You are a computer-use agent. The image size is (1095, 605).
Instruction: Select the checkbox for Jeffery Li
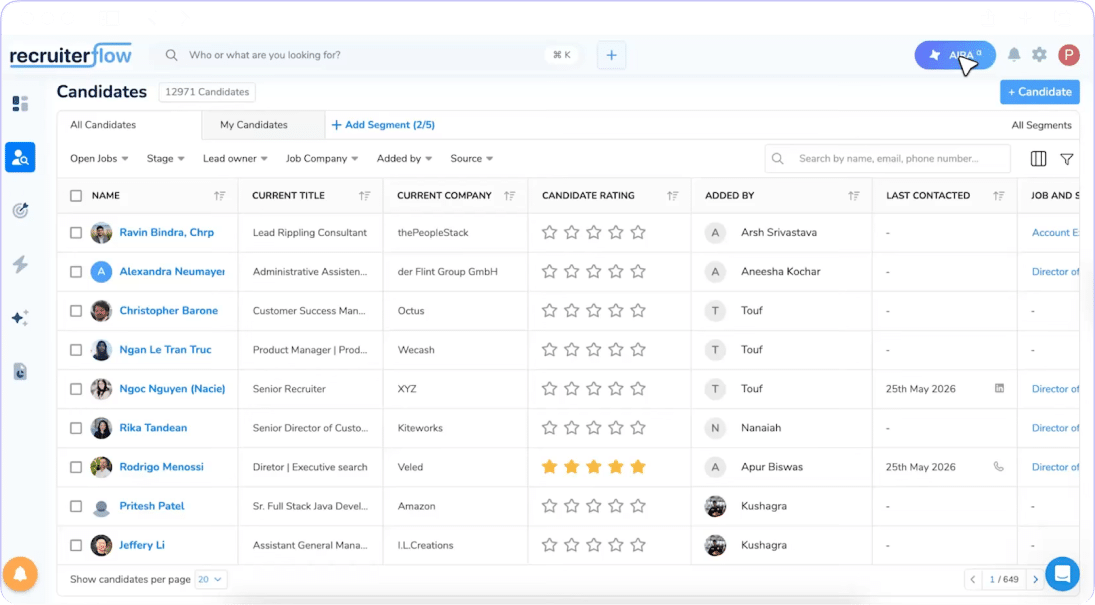tap(76, 546)
